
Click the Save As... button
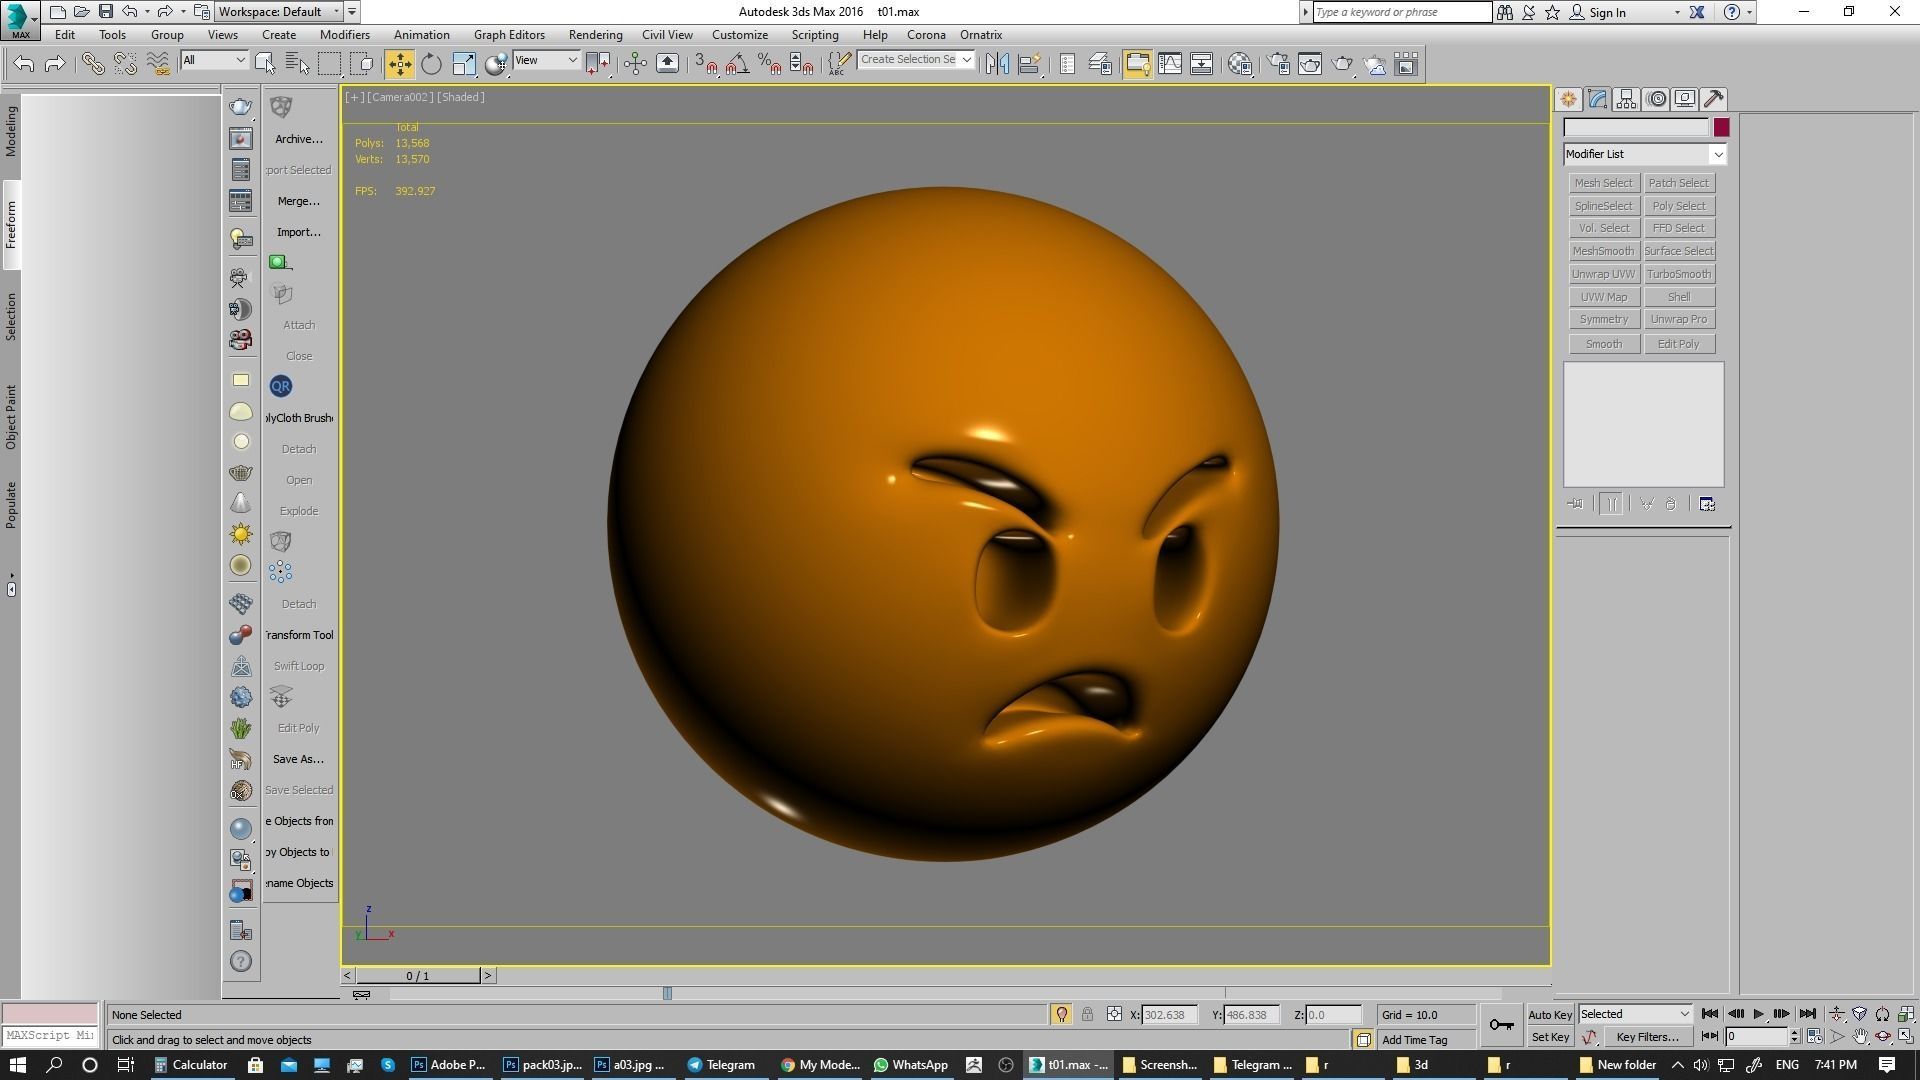click(x=298, y=759)
